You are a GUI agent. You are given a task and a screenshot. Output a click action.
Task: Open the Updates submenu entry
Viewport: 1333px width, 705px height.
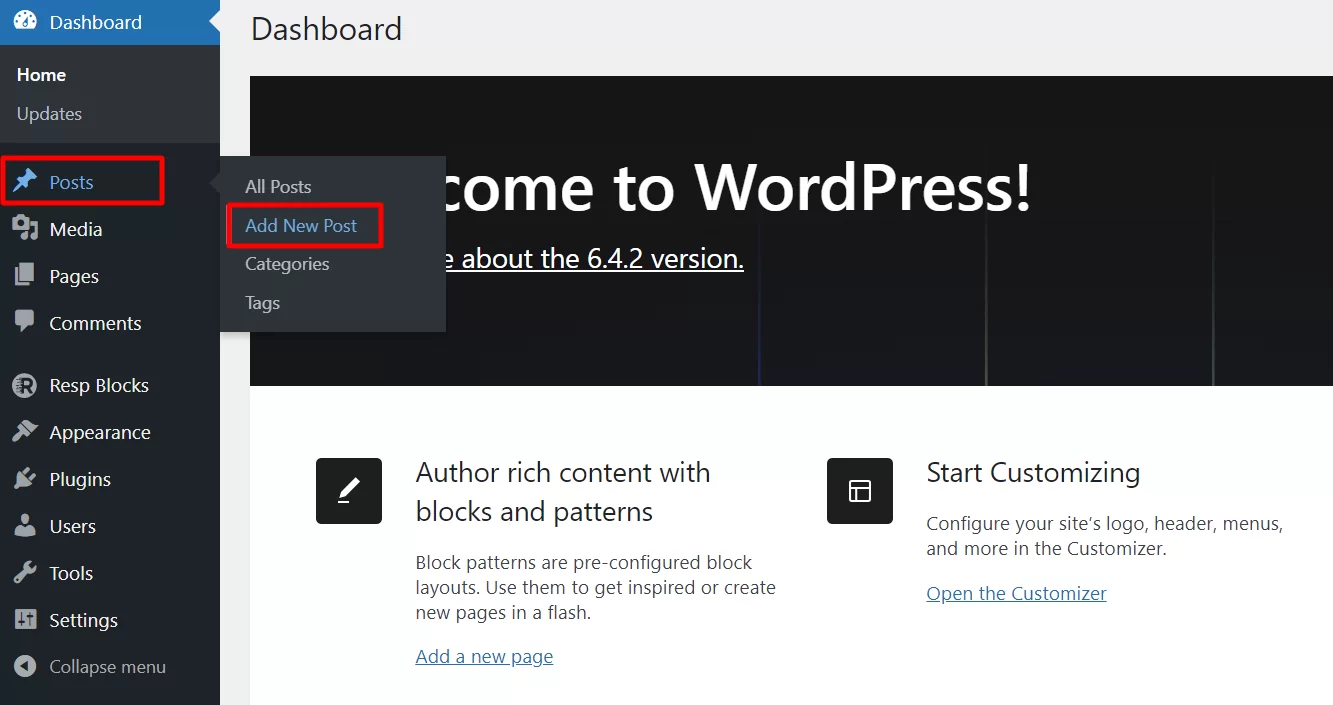click(x=49, y=114)
